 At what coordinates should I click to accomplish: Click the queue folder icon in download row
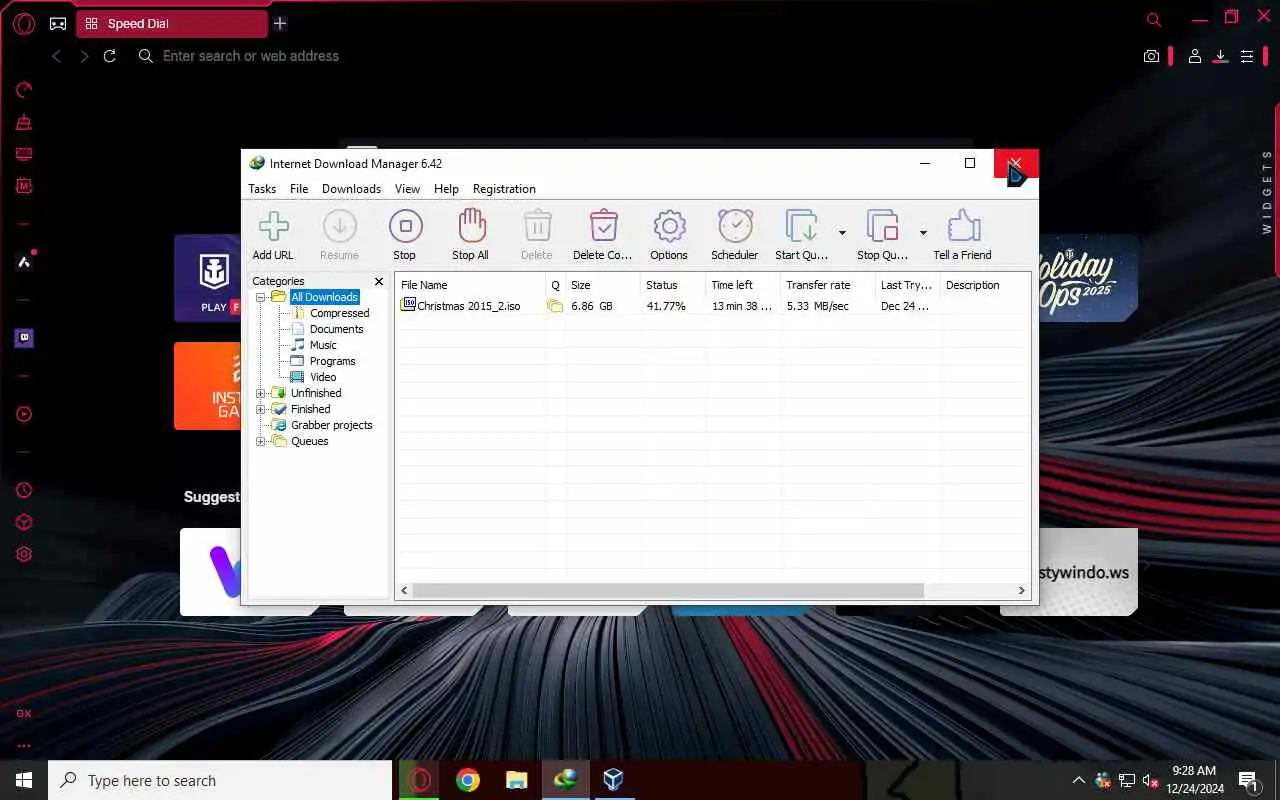[x=555, y=306]
